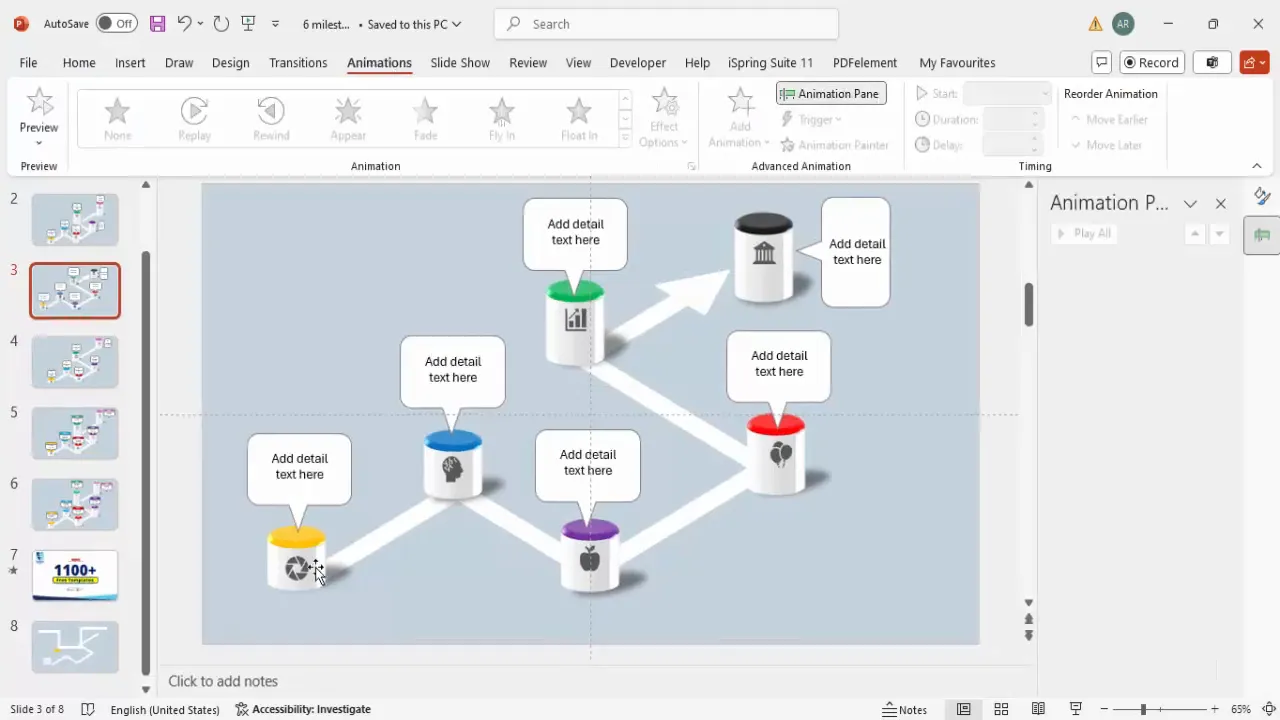This screenshot has height=720, width=1280.
Task: Click the Designer side pane icon
Action: pyautogui.click(x=1262, y=196)
